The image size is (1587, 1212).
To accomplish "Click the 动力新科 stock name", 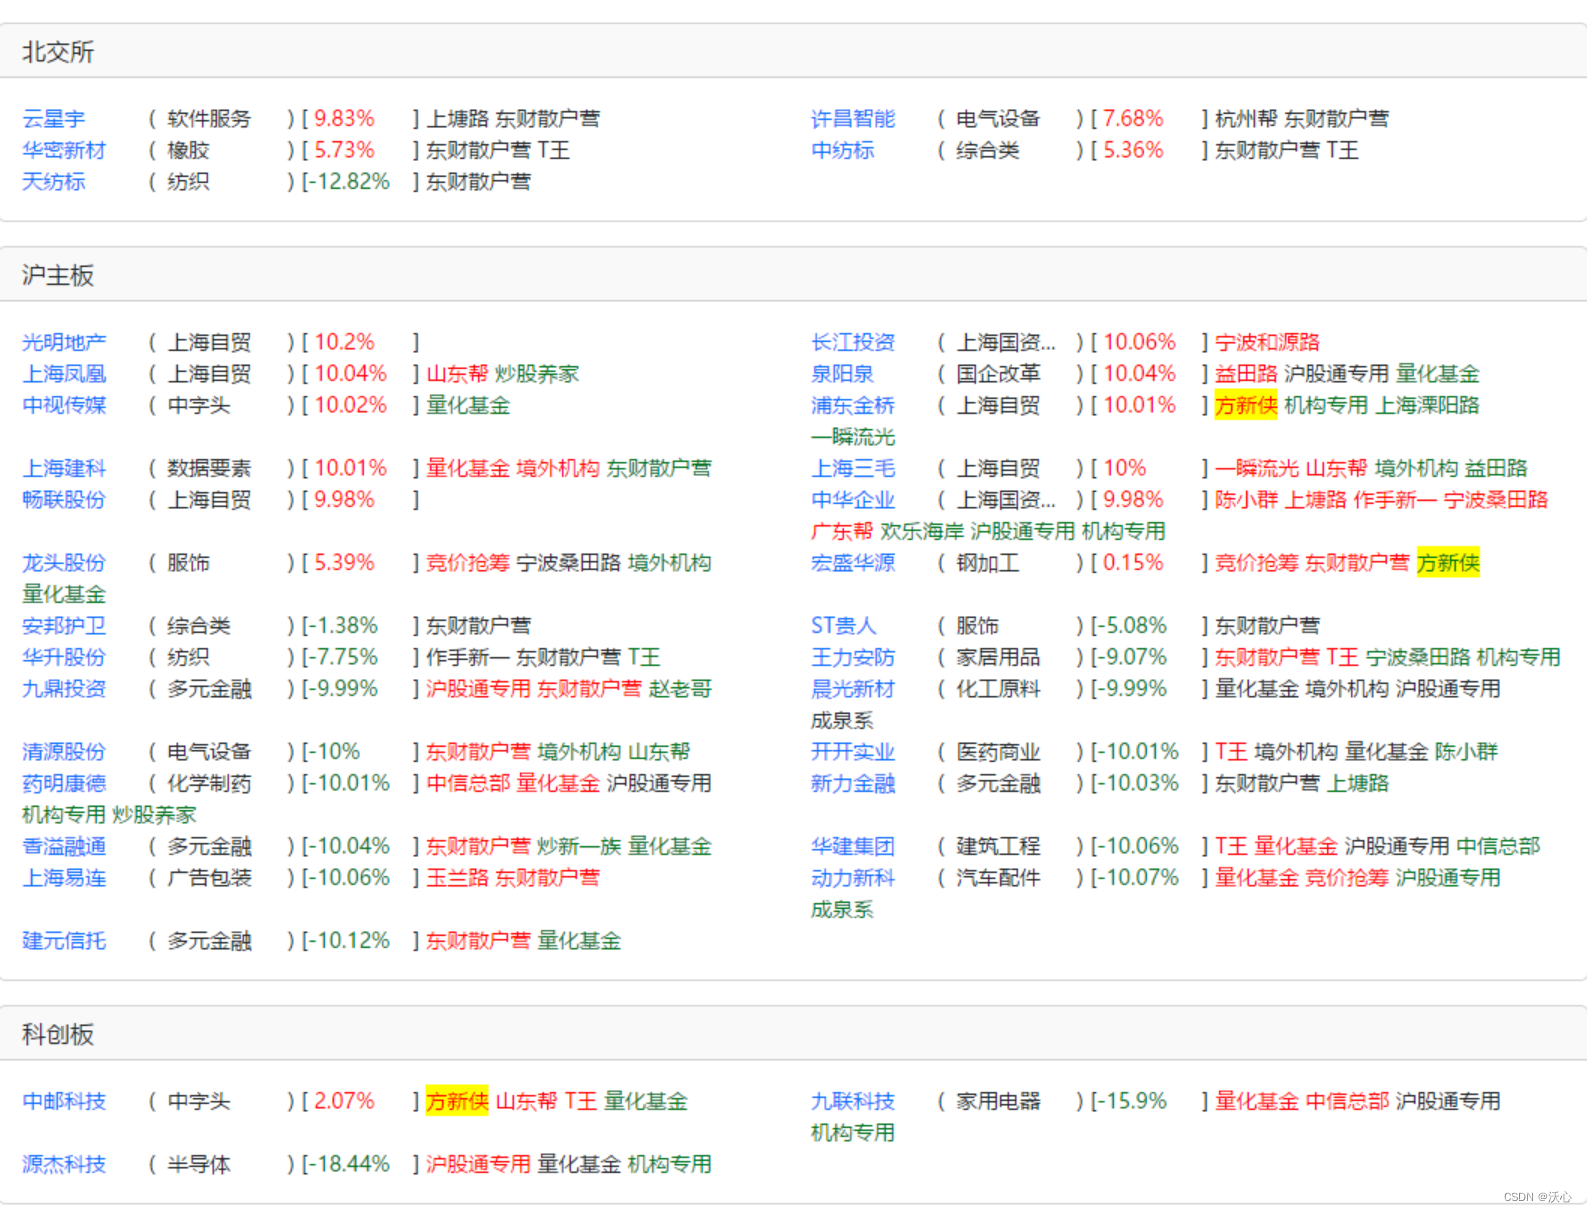I will point(853,878).
